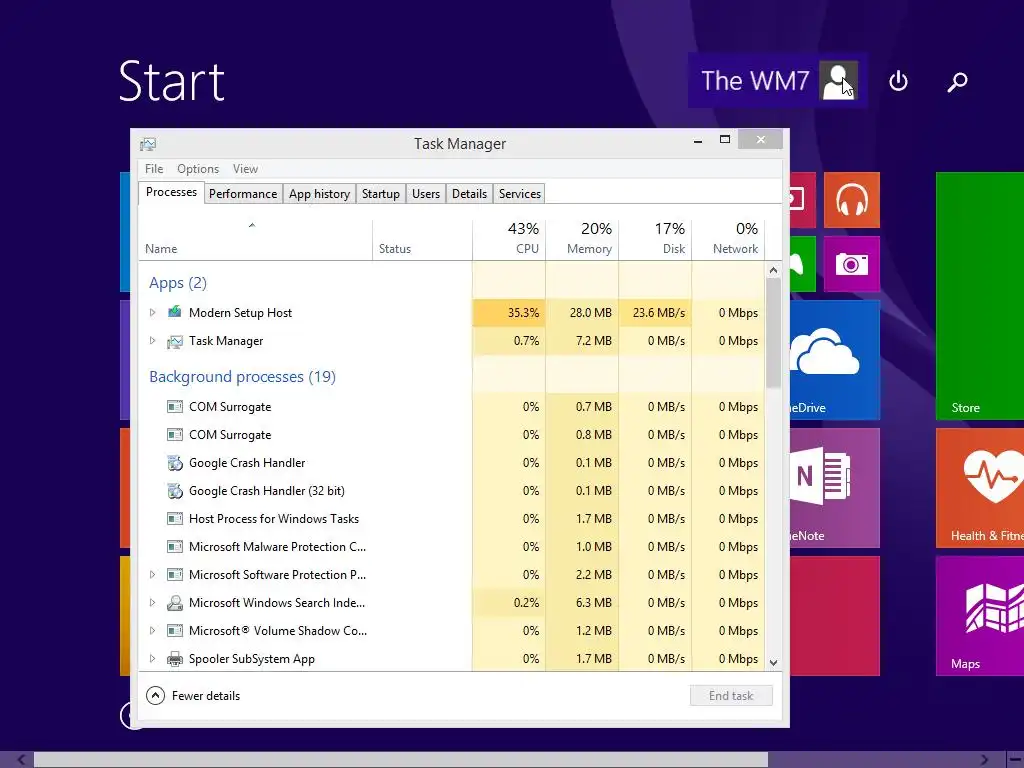Click the Google Crash Handler (32 bit) icon
The width and height of the screenshot is (1024, 768).
click(x=174, y=490)
